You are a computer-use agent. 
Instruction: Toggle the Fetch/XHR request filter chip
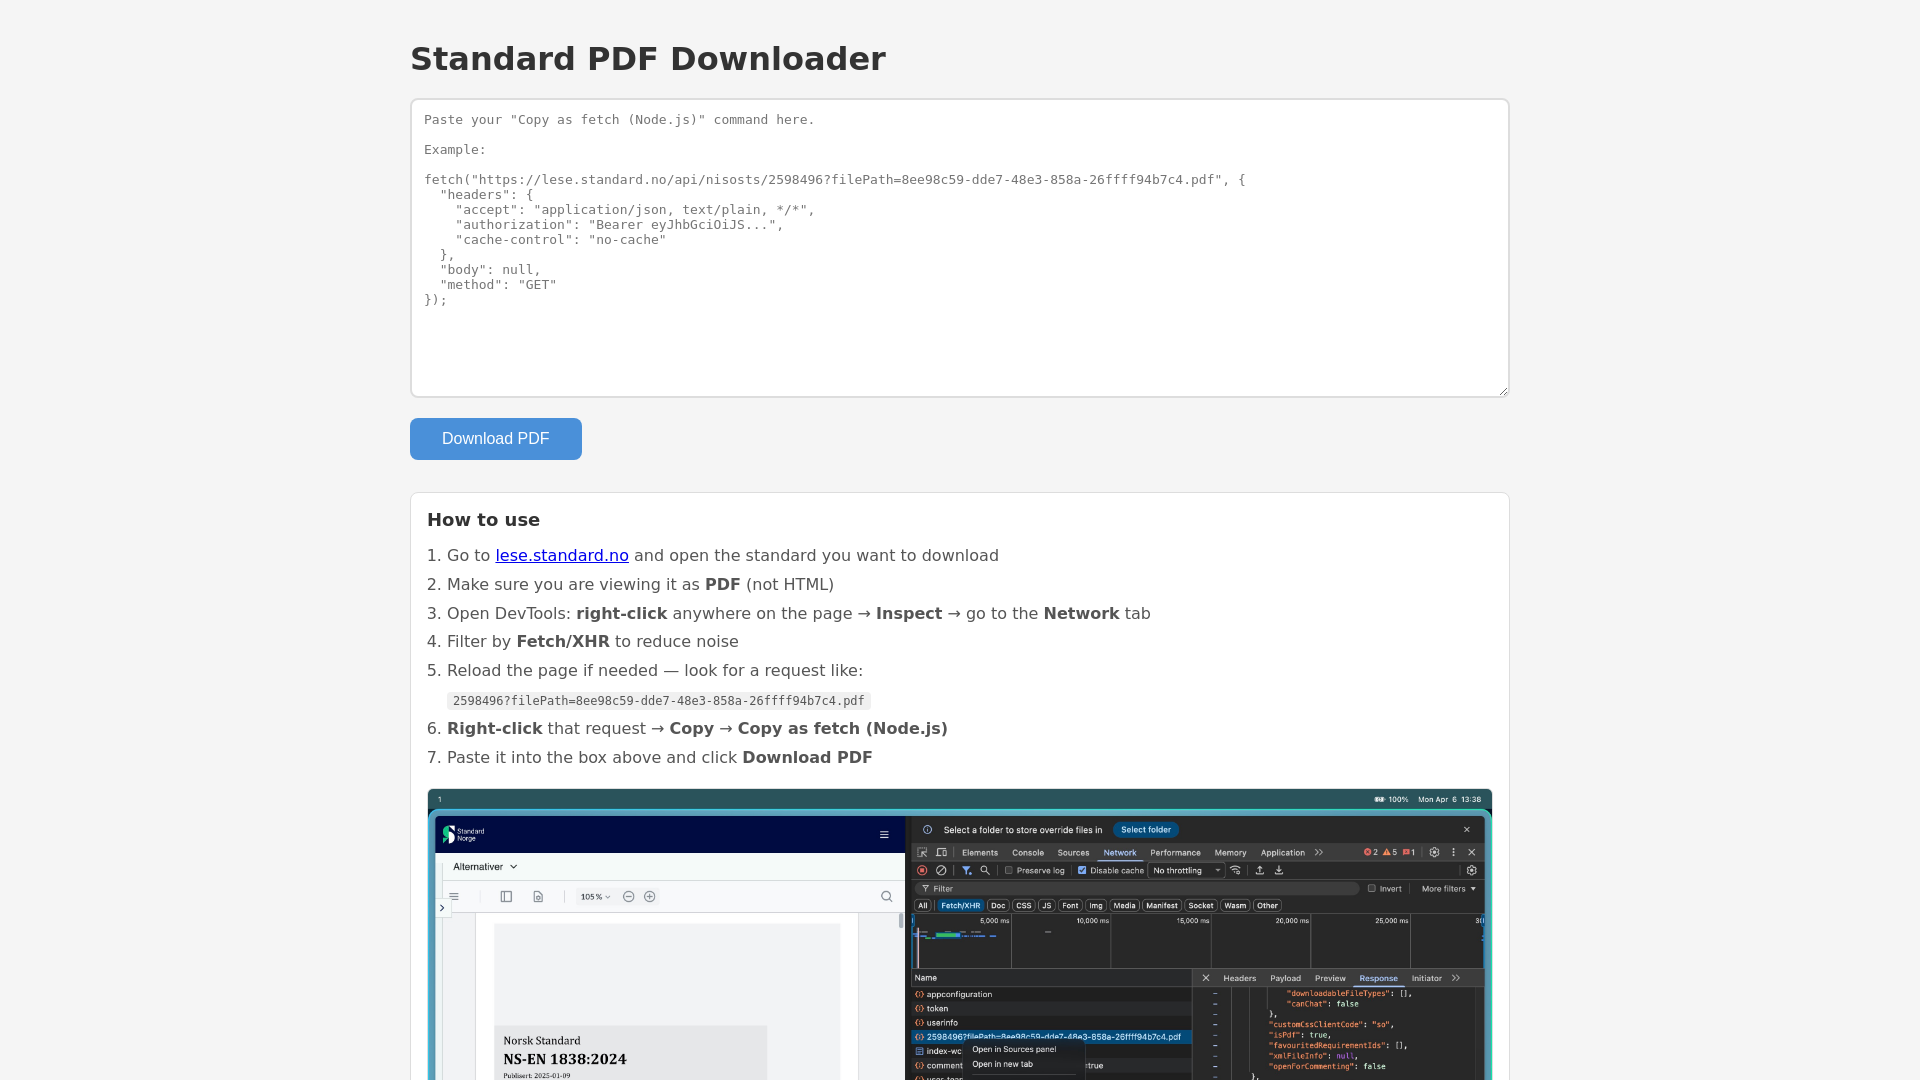960,906
